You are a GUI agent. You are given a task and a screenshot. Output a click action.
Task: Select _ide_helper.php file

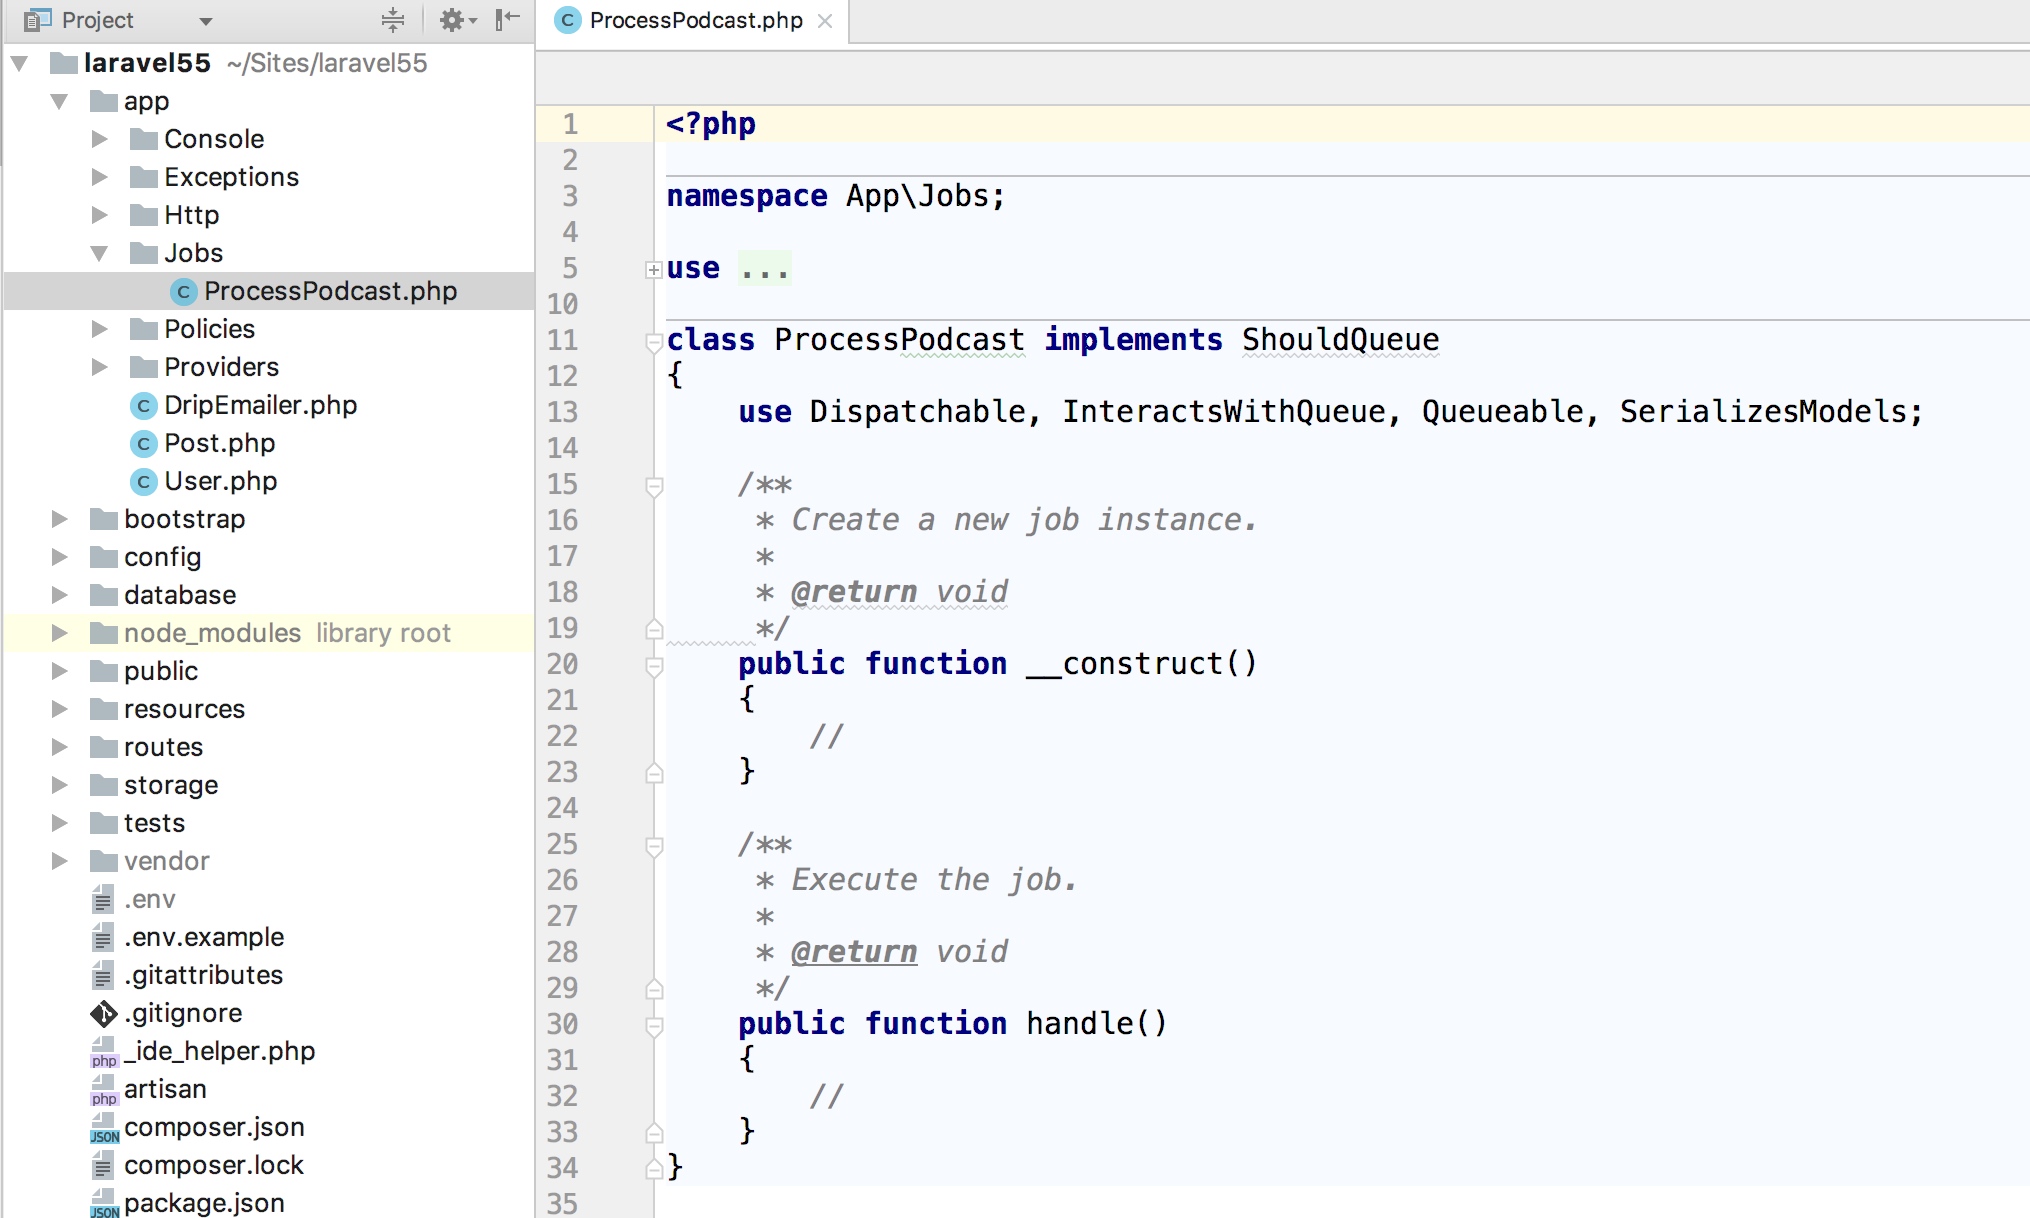(219, 1051)
